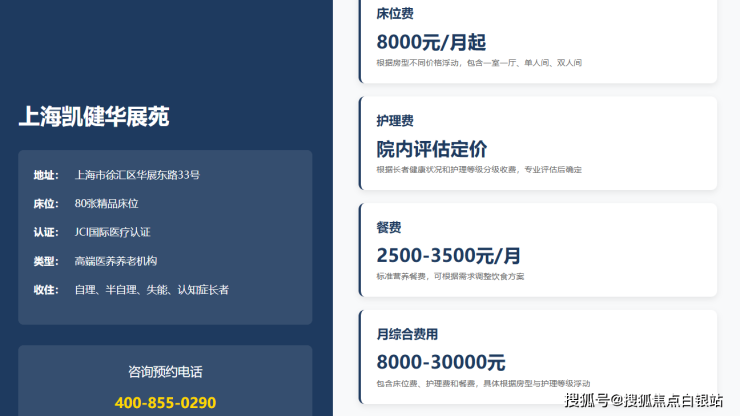Select the 8000-30000元 price
Image resolution: width=740 pixels, height=416 pixels.
tap(441, 363)
